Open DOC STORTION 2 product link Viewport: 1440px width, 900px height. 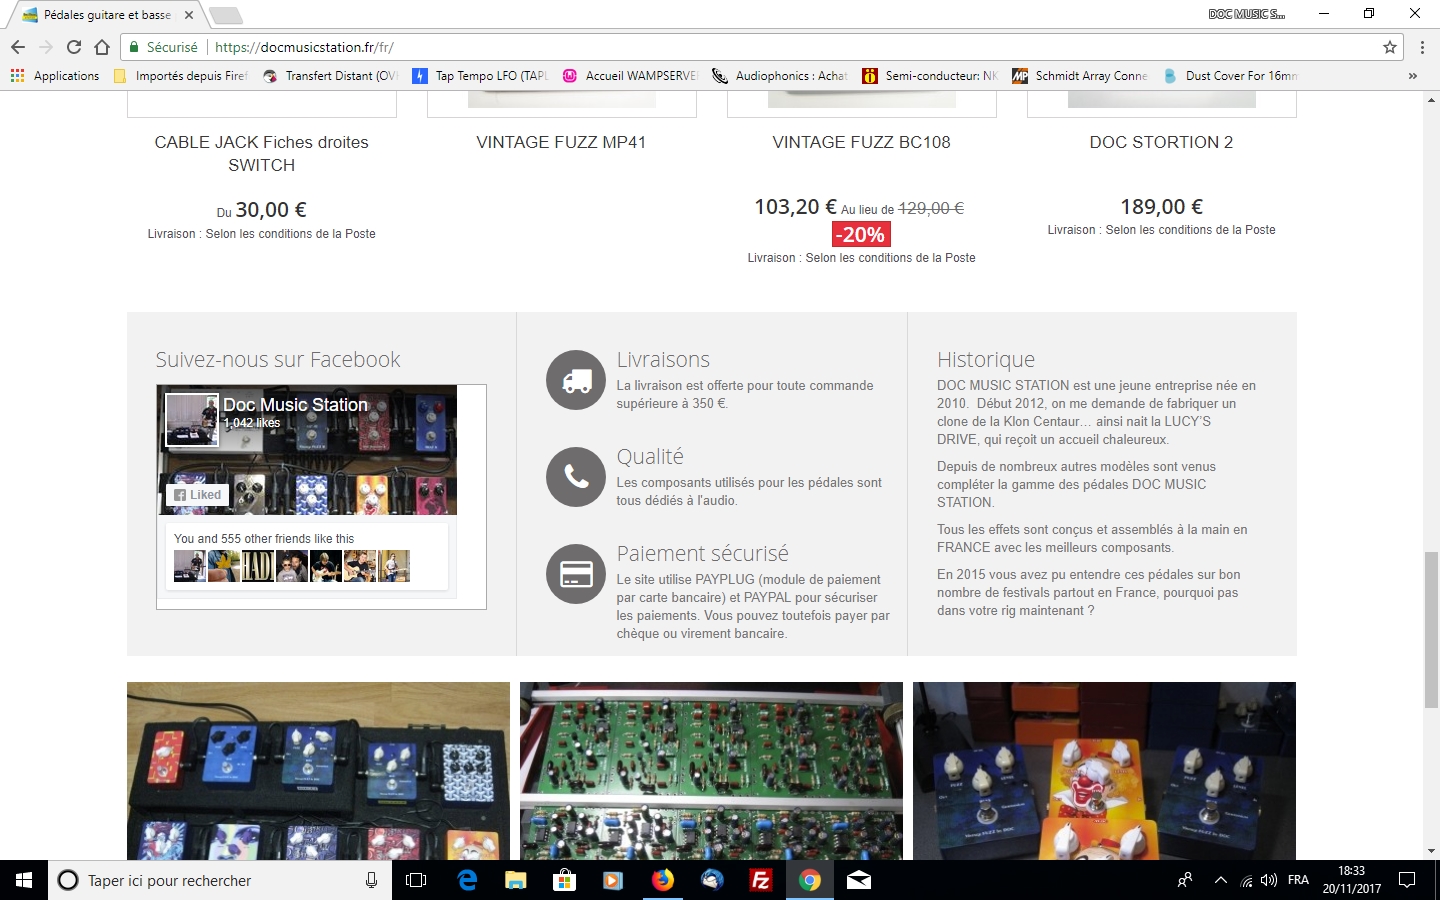click(x=1161, y=142)
